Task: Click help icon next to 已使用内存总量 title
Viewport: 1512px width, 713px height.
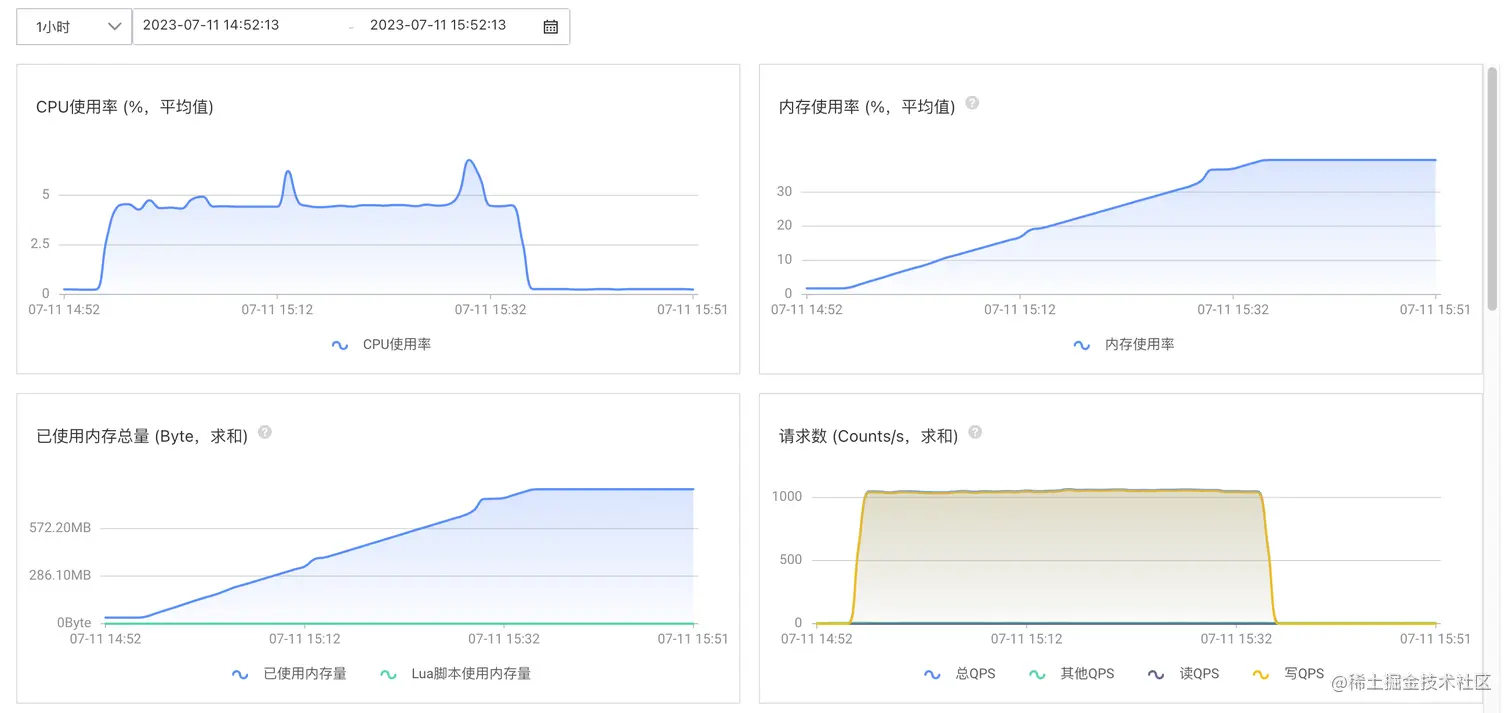Action: click(265, 432)
